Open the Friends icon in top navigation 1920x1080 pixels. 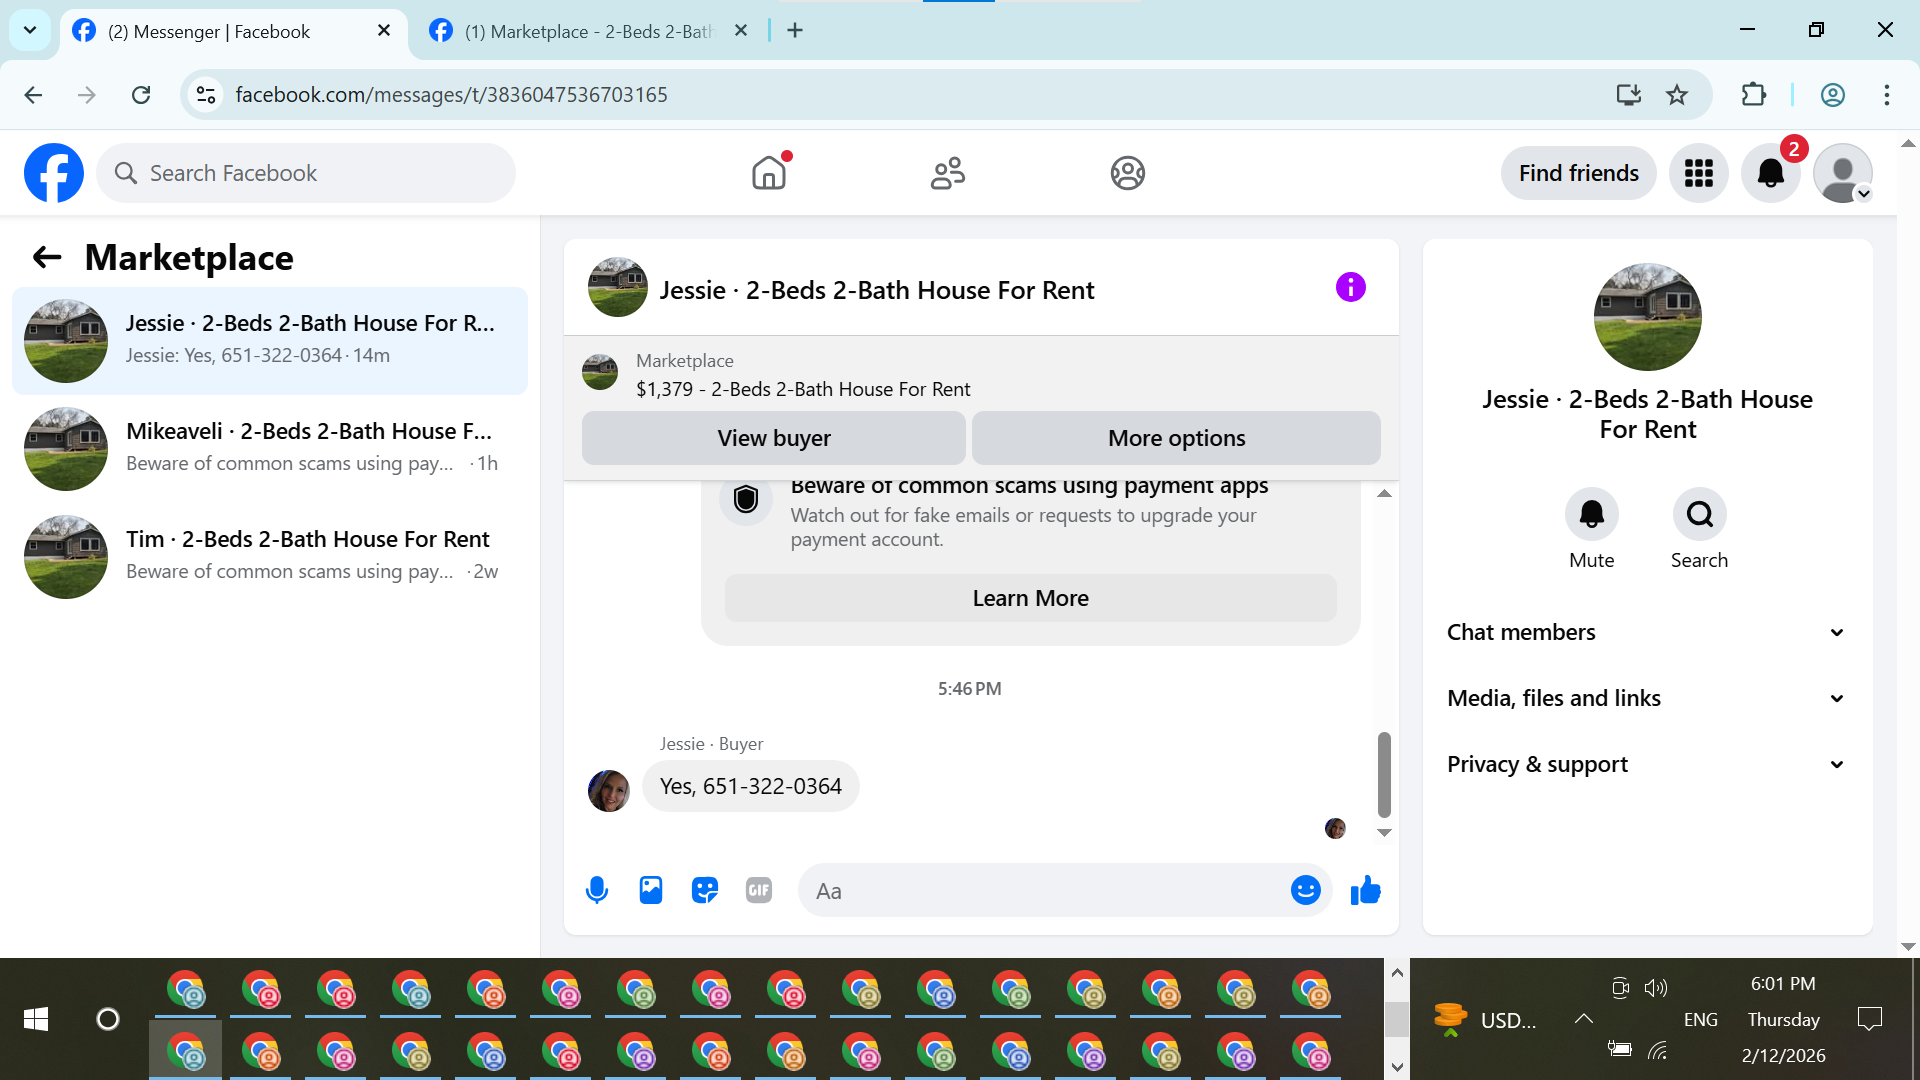click(x=948, y=173)
